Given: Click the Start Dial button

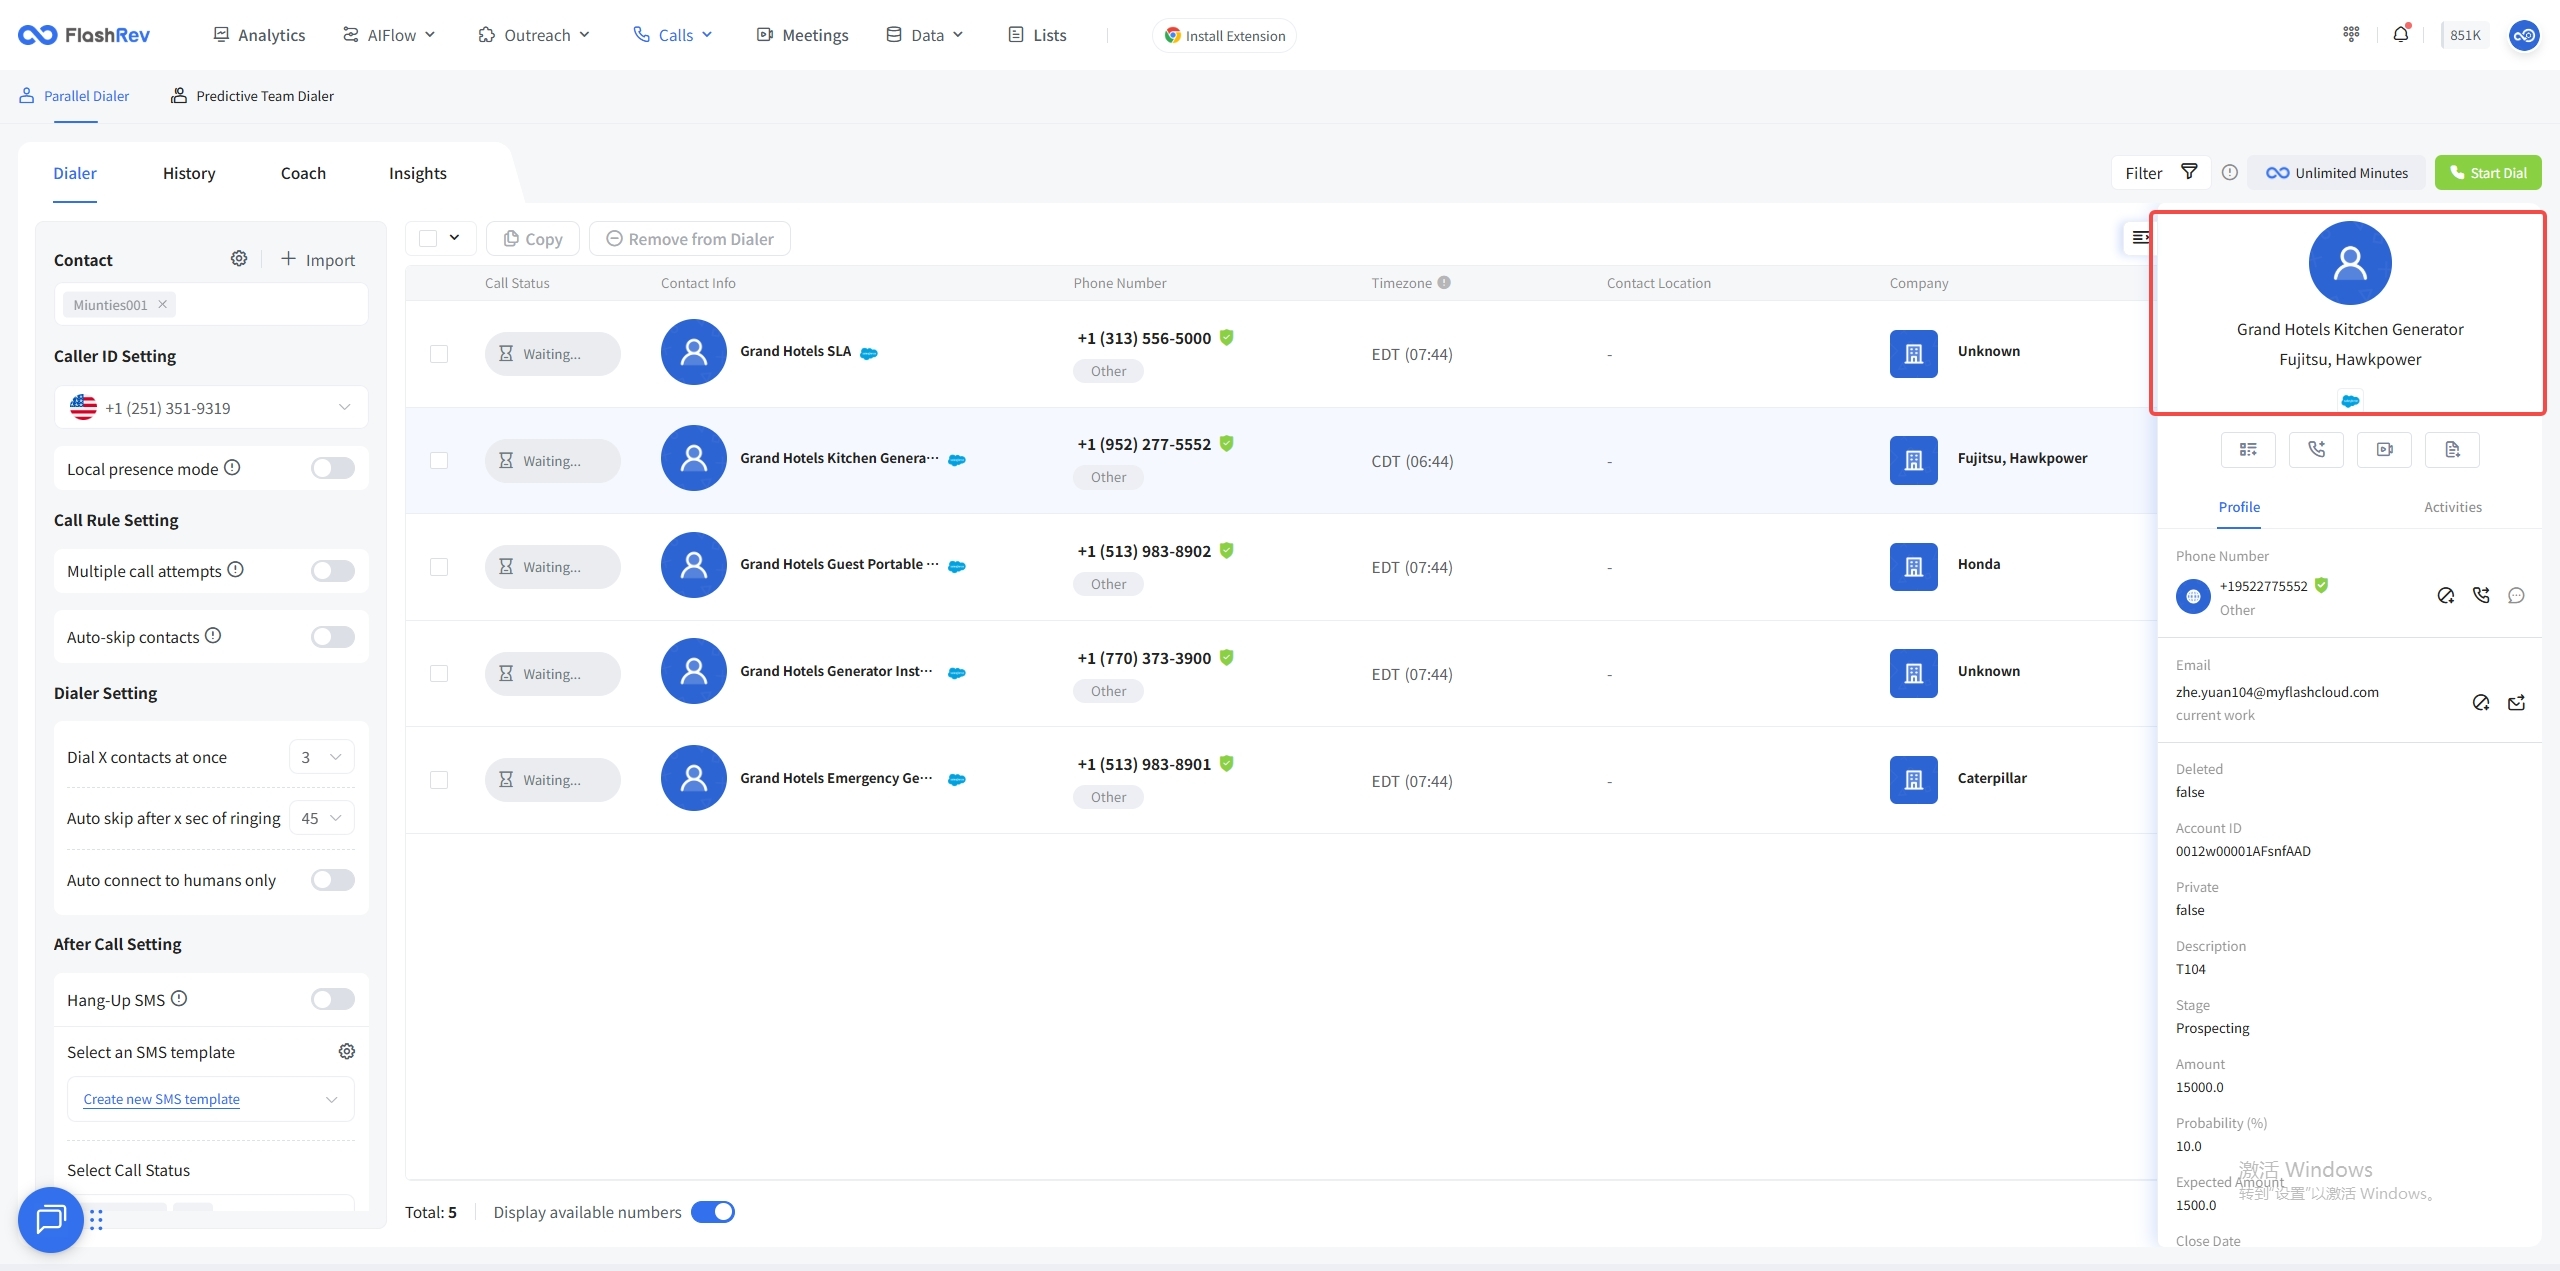Looking at the screenshot, I should click(2487, 173).
